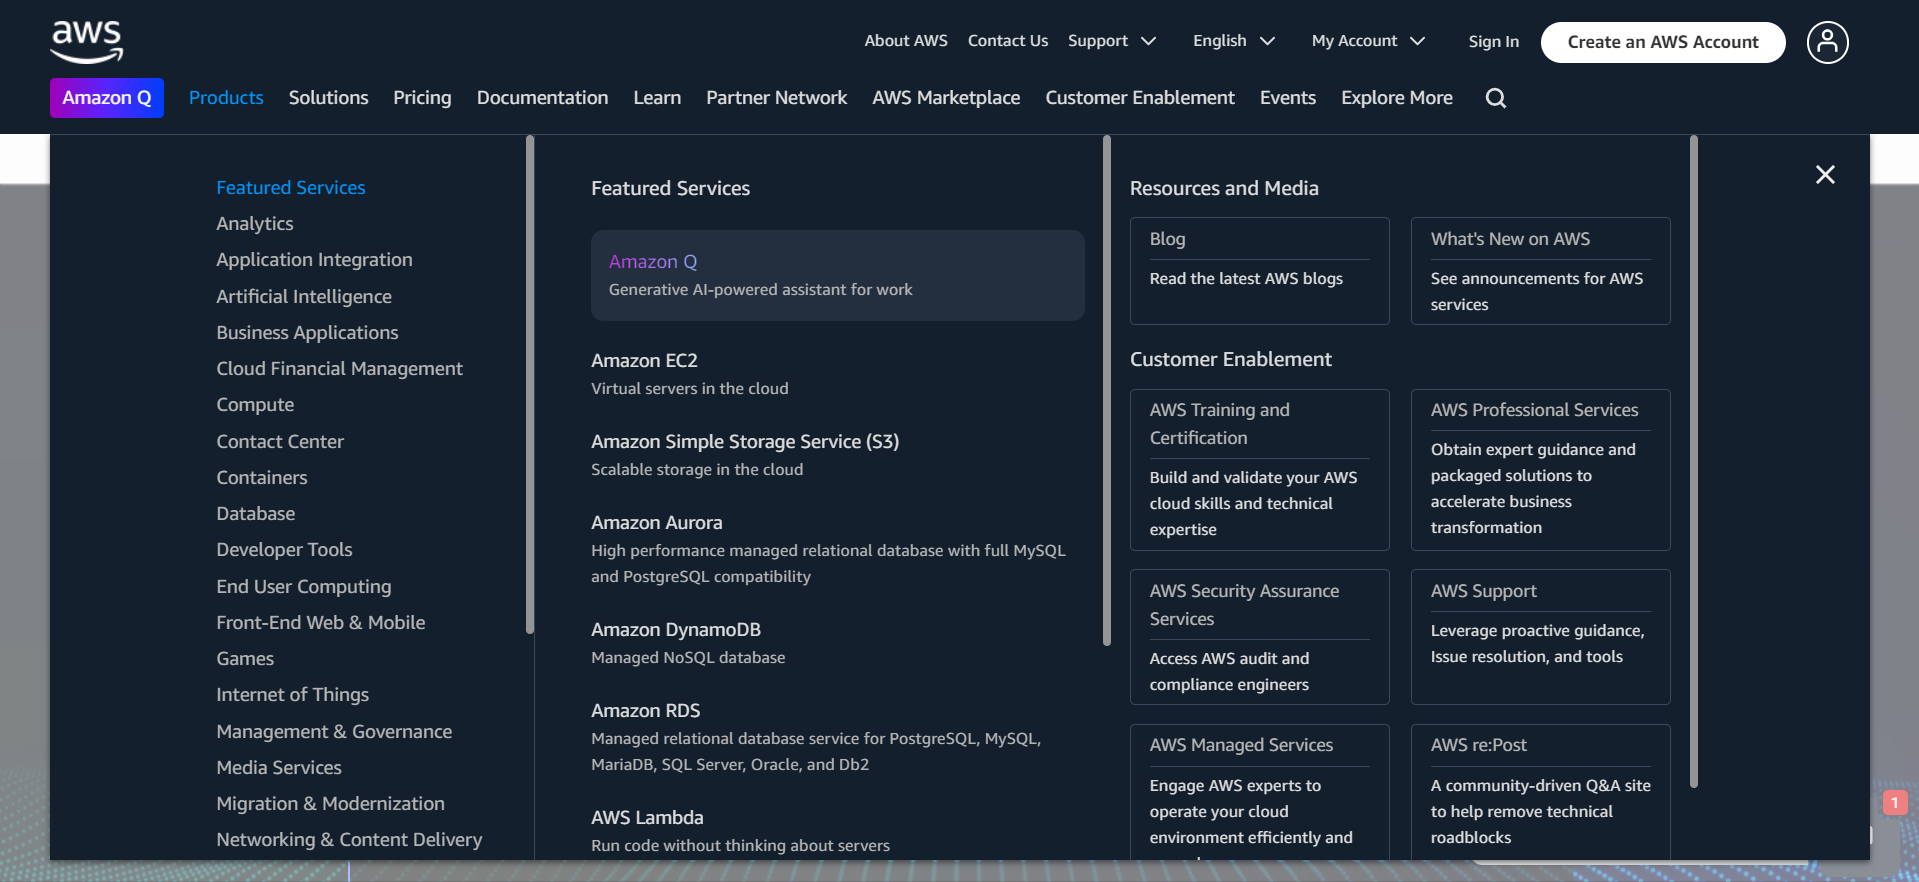
Task: Select the Containers category
Action: pyautogui.click(x=262, y=478)
